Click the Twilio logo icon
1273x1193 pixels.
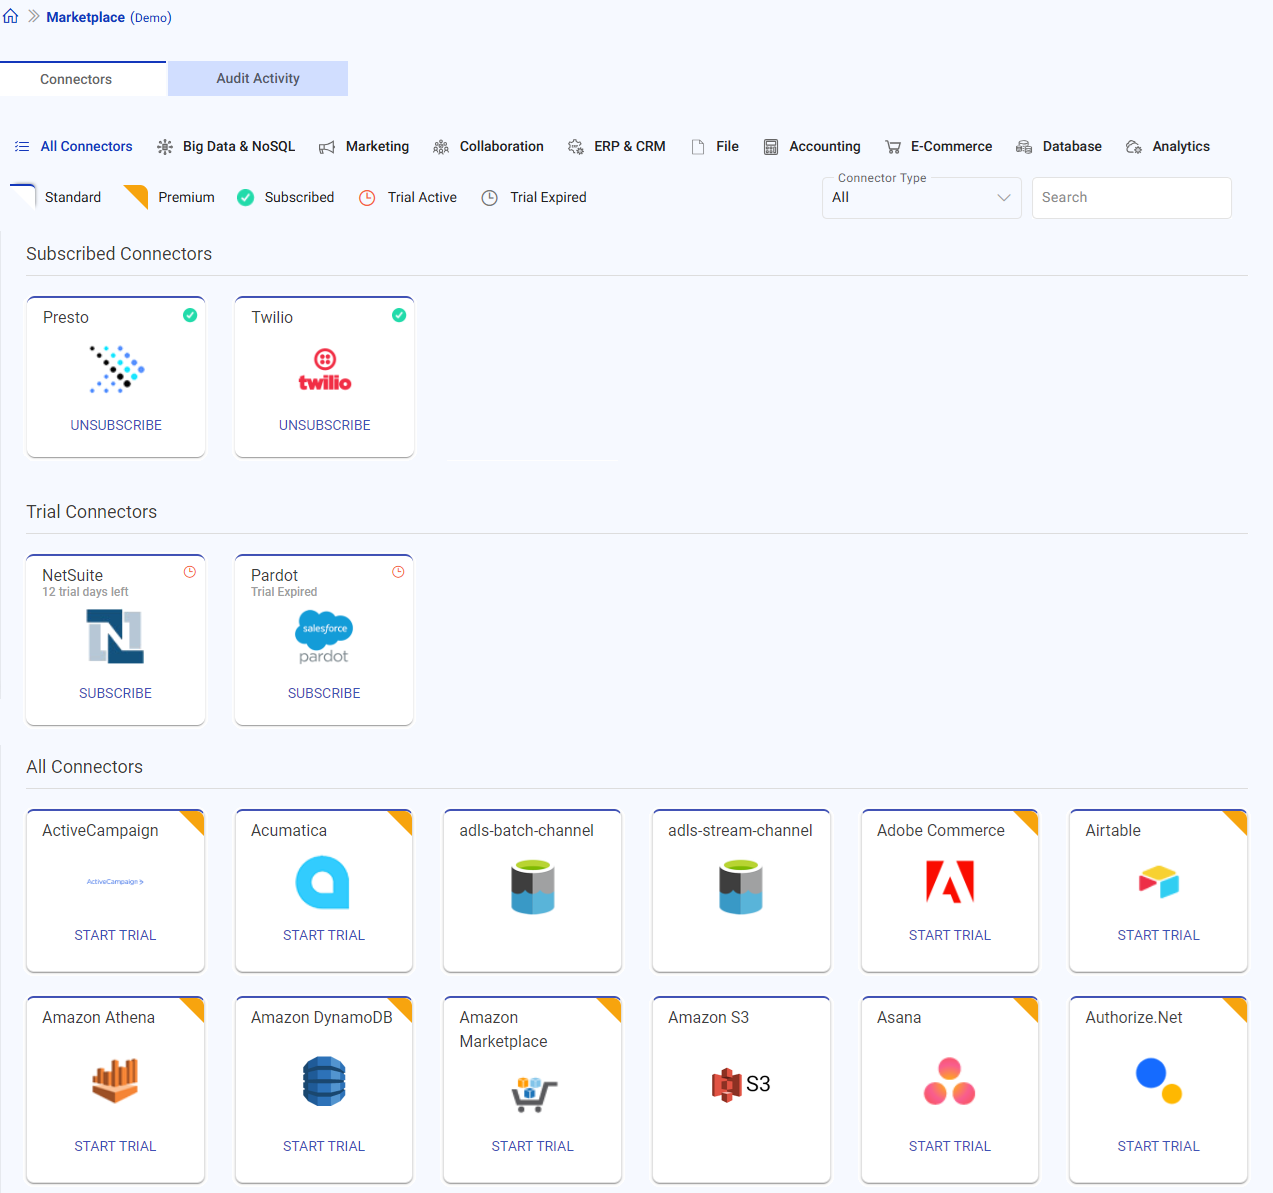pyautogui.click(x=325, y=370)
